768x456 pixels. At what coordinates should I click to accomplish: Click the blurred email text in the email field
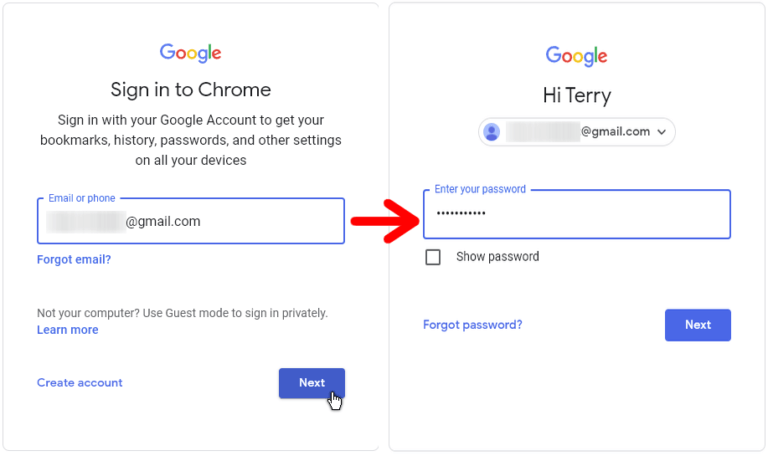tap(86, 221)
